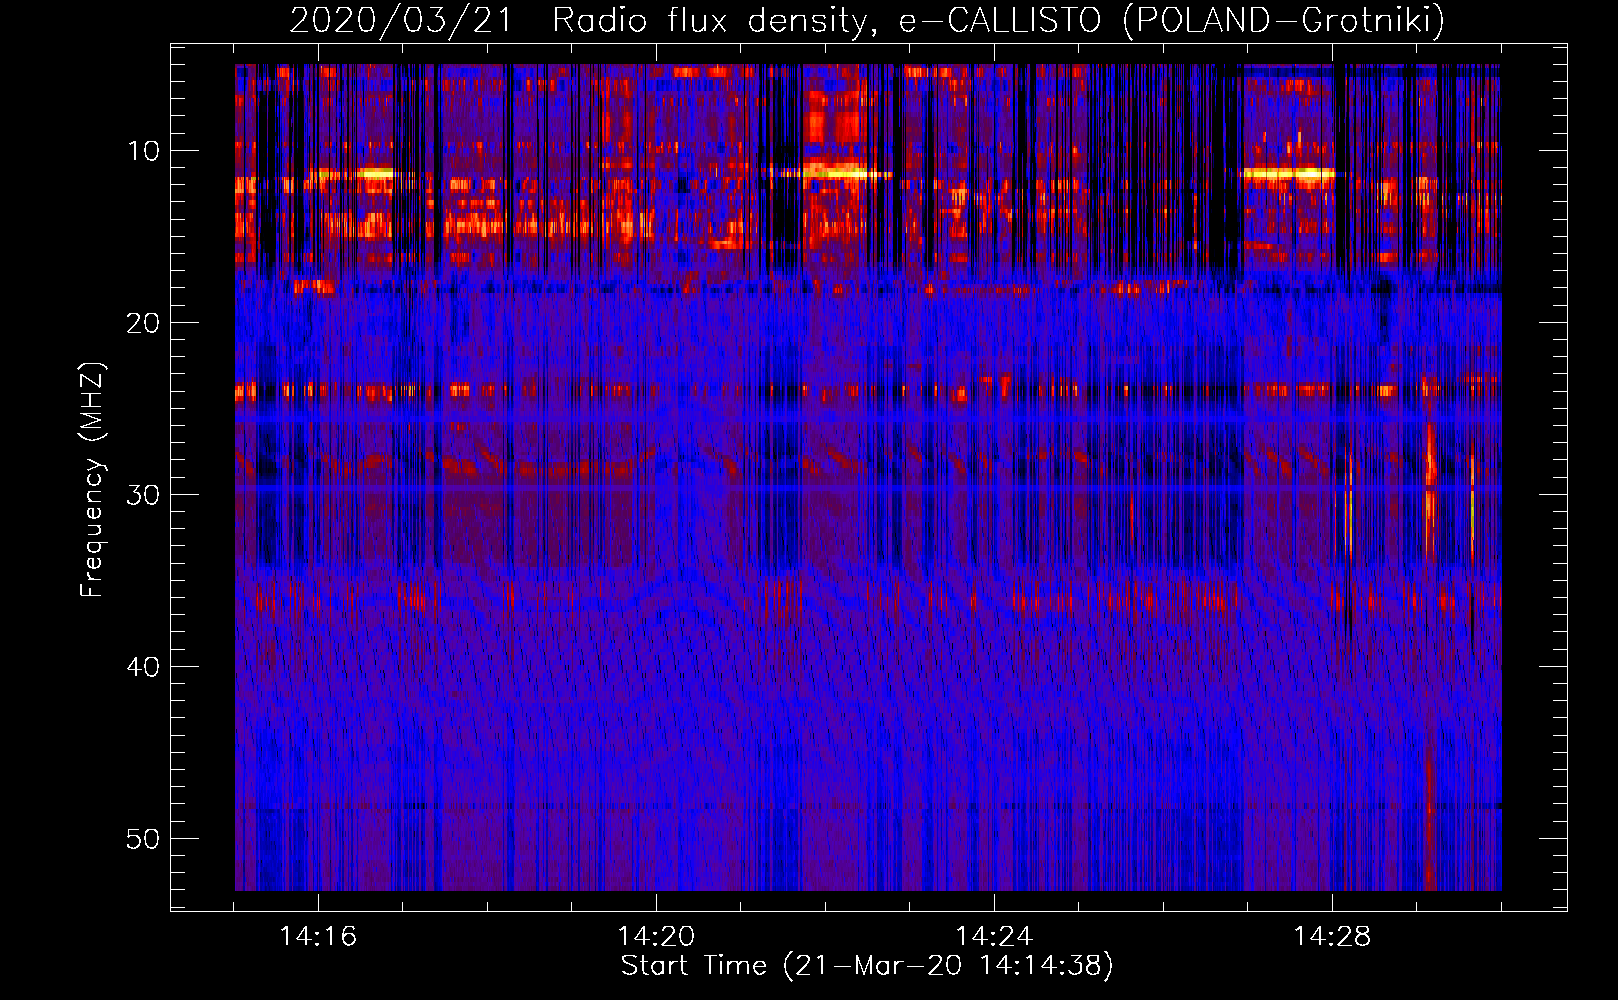Click the '14:28' time tick label
Image resolution: width=1618 pixels, height=1000 pixels.
click(1332, 936)
